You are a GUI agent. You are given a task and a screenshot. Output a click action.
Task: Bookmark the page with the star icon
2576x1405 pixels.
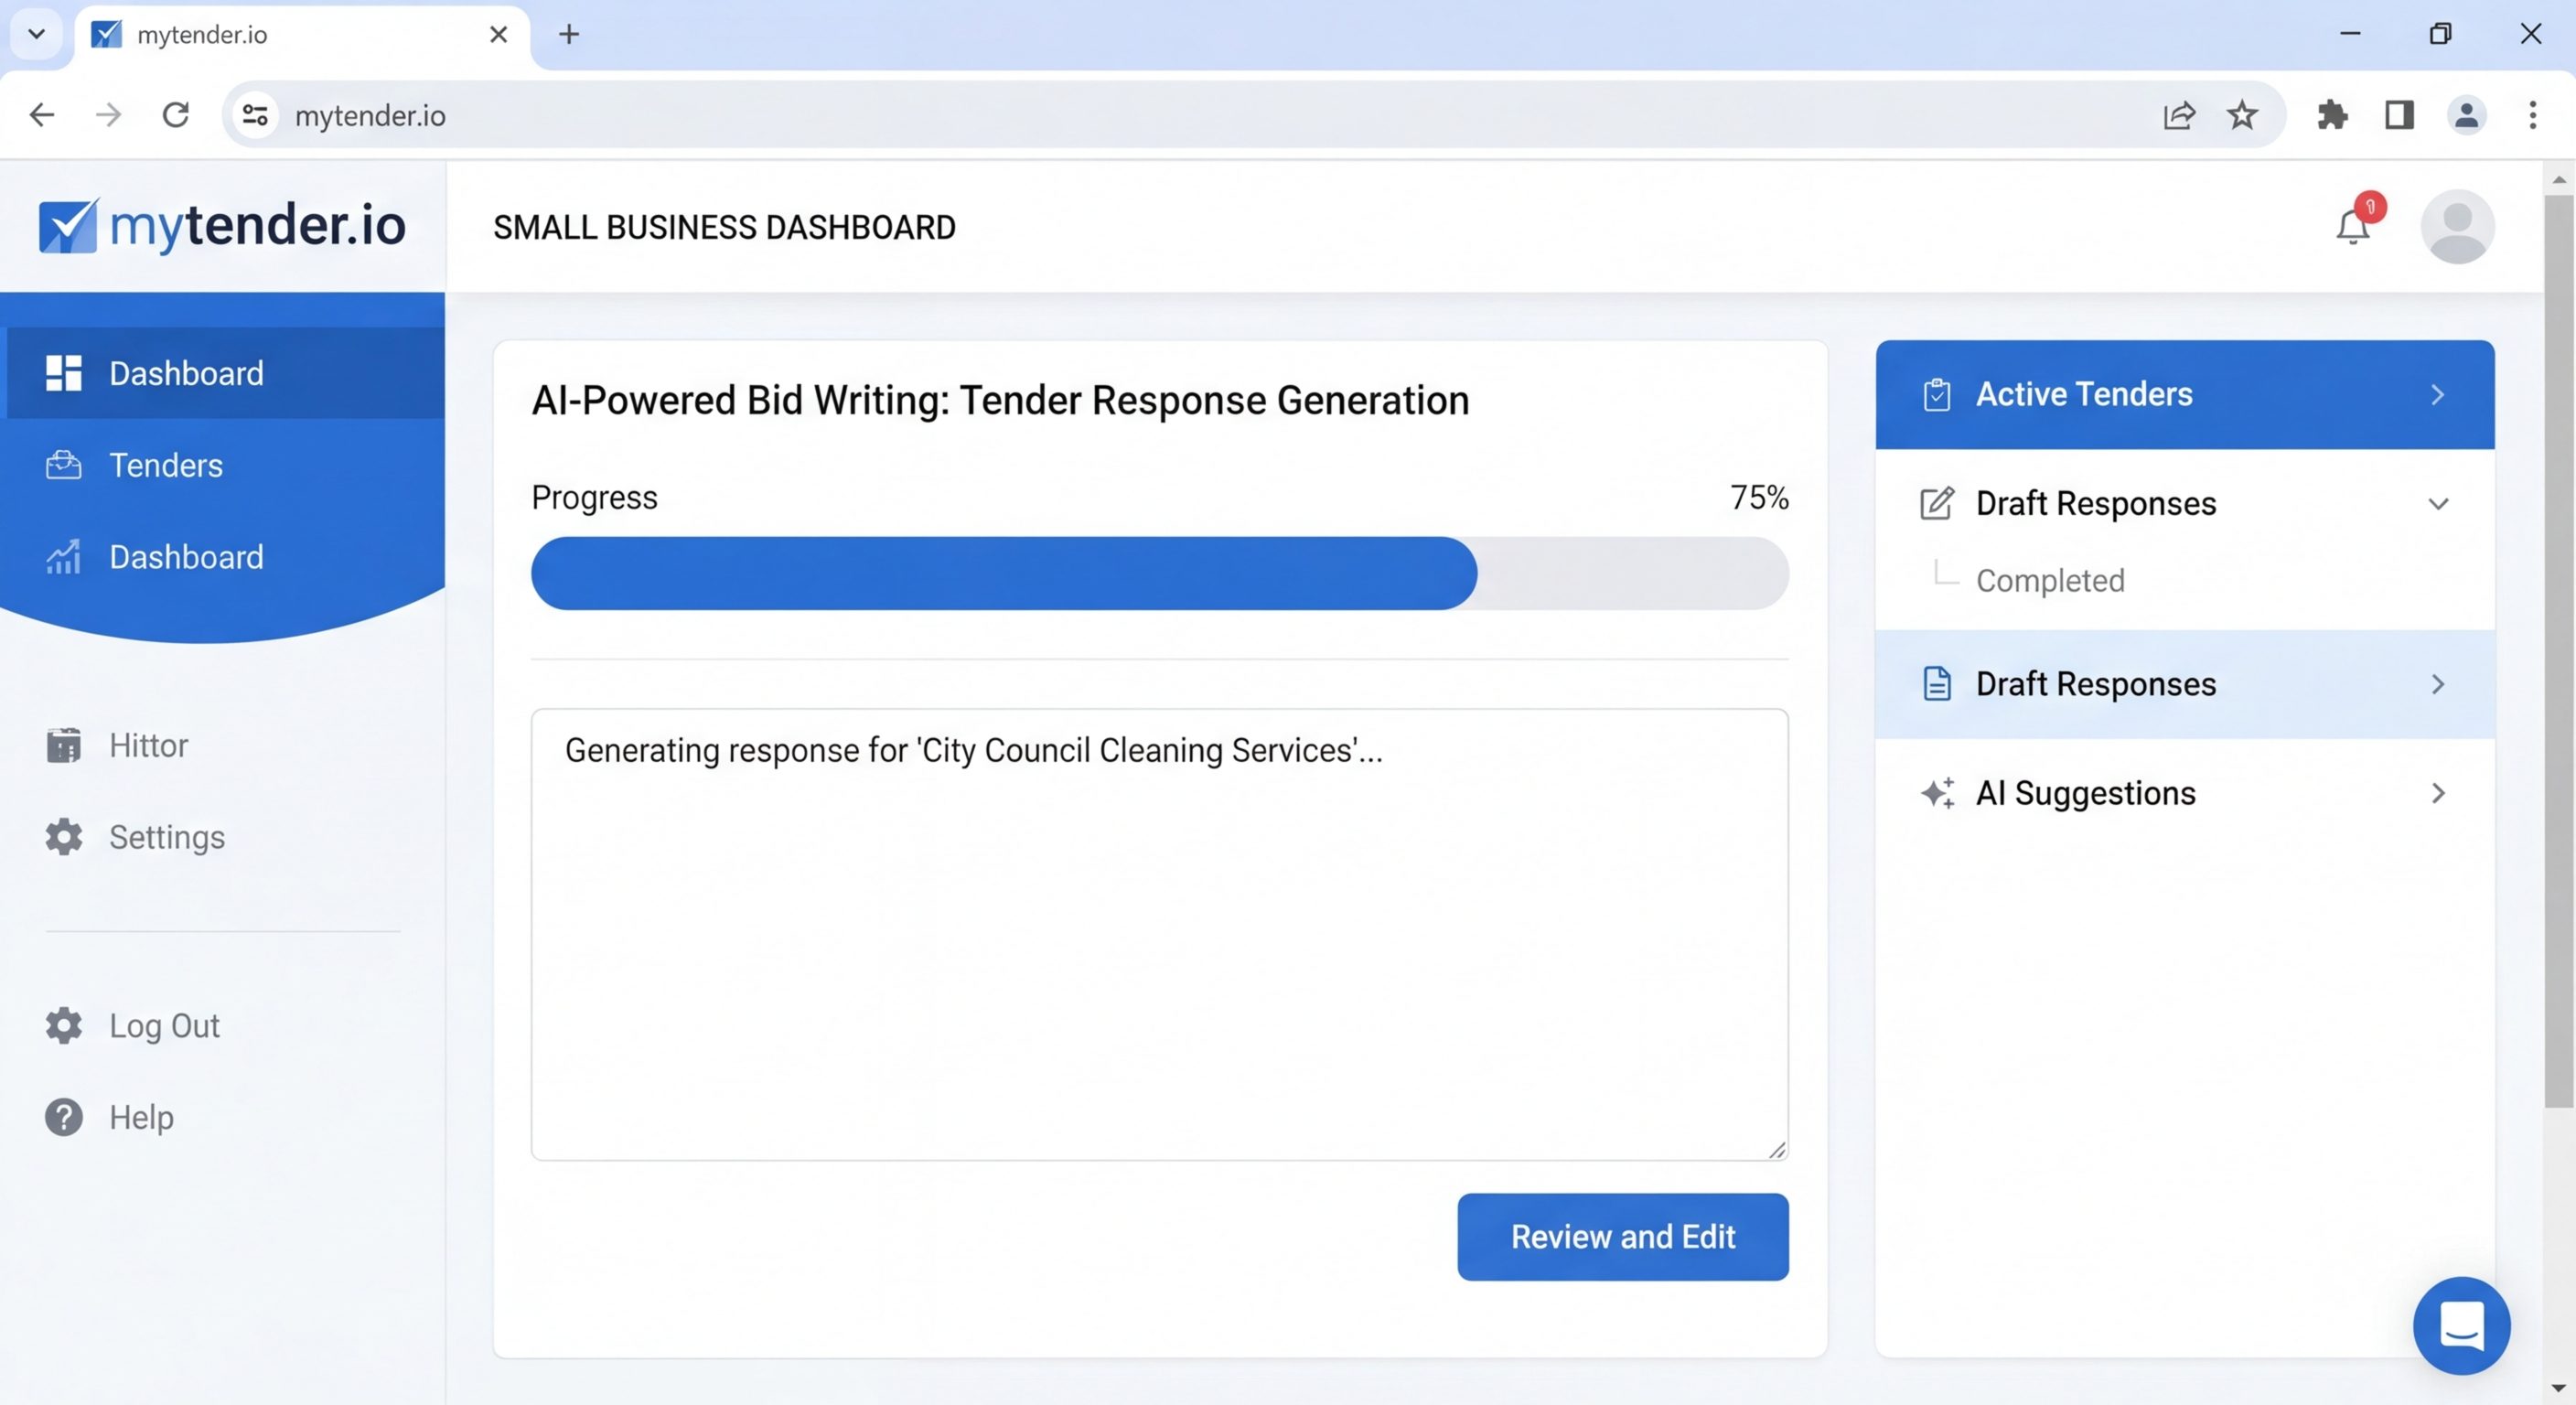pyautogui.click(x=2242, y=115)
